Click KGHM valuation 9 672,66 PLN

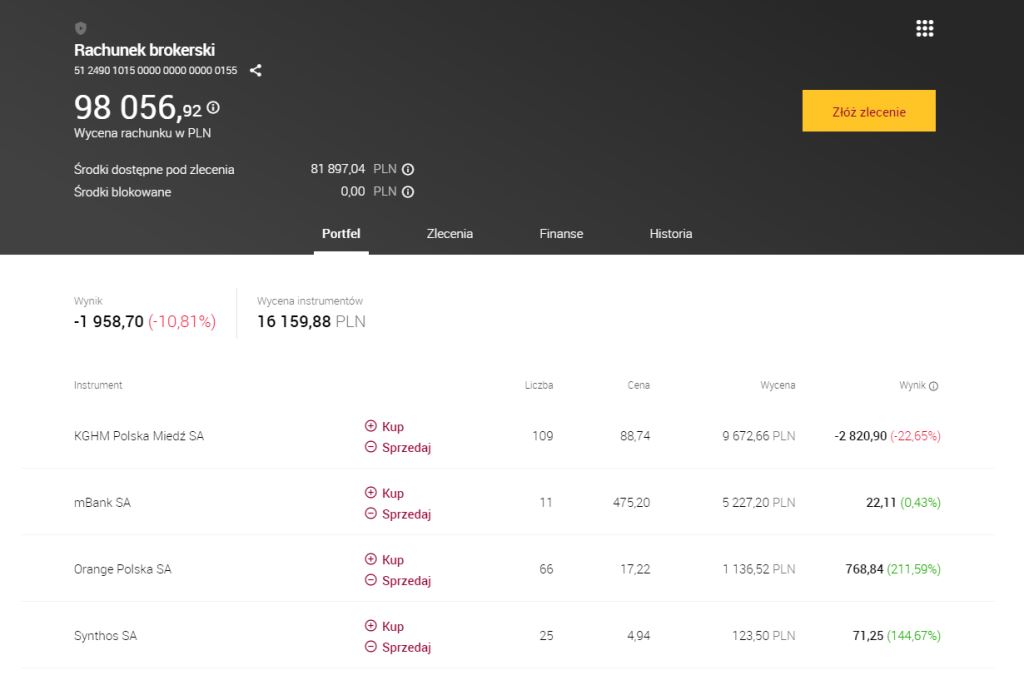tap(759, 436)
